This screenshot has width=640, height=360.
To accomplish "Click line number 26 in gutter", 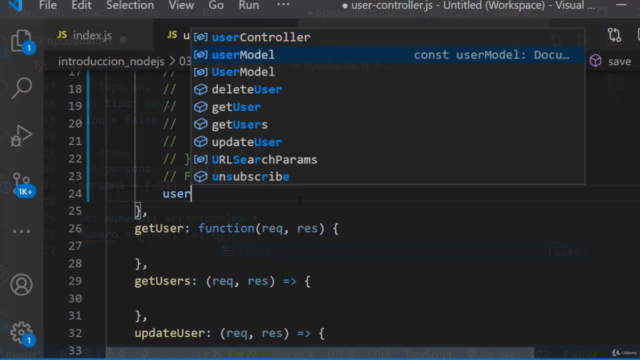I will point(75,229).
